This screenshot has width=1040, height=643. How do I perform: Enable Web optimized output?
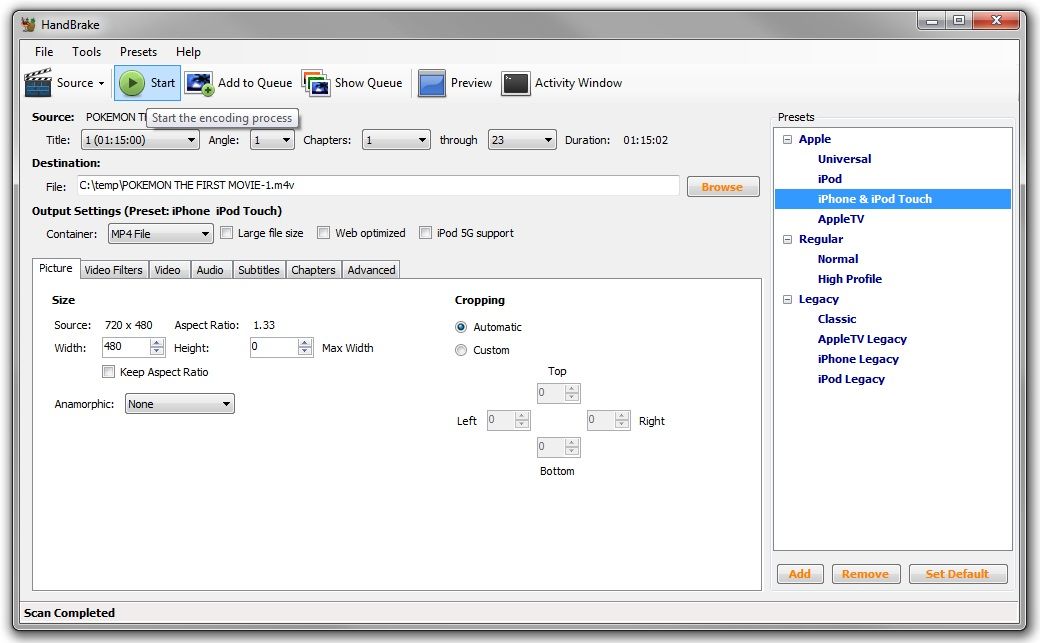pos(324,232)
